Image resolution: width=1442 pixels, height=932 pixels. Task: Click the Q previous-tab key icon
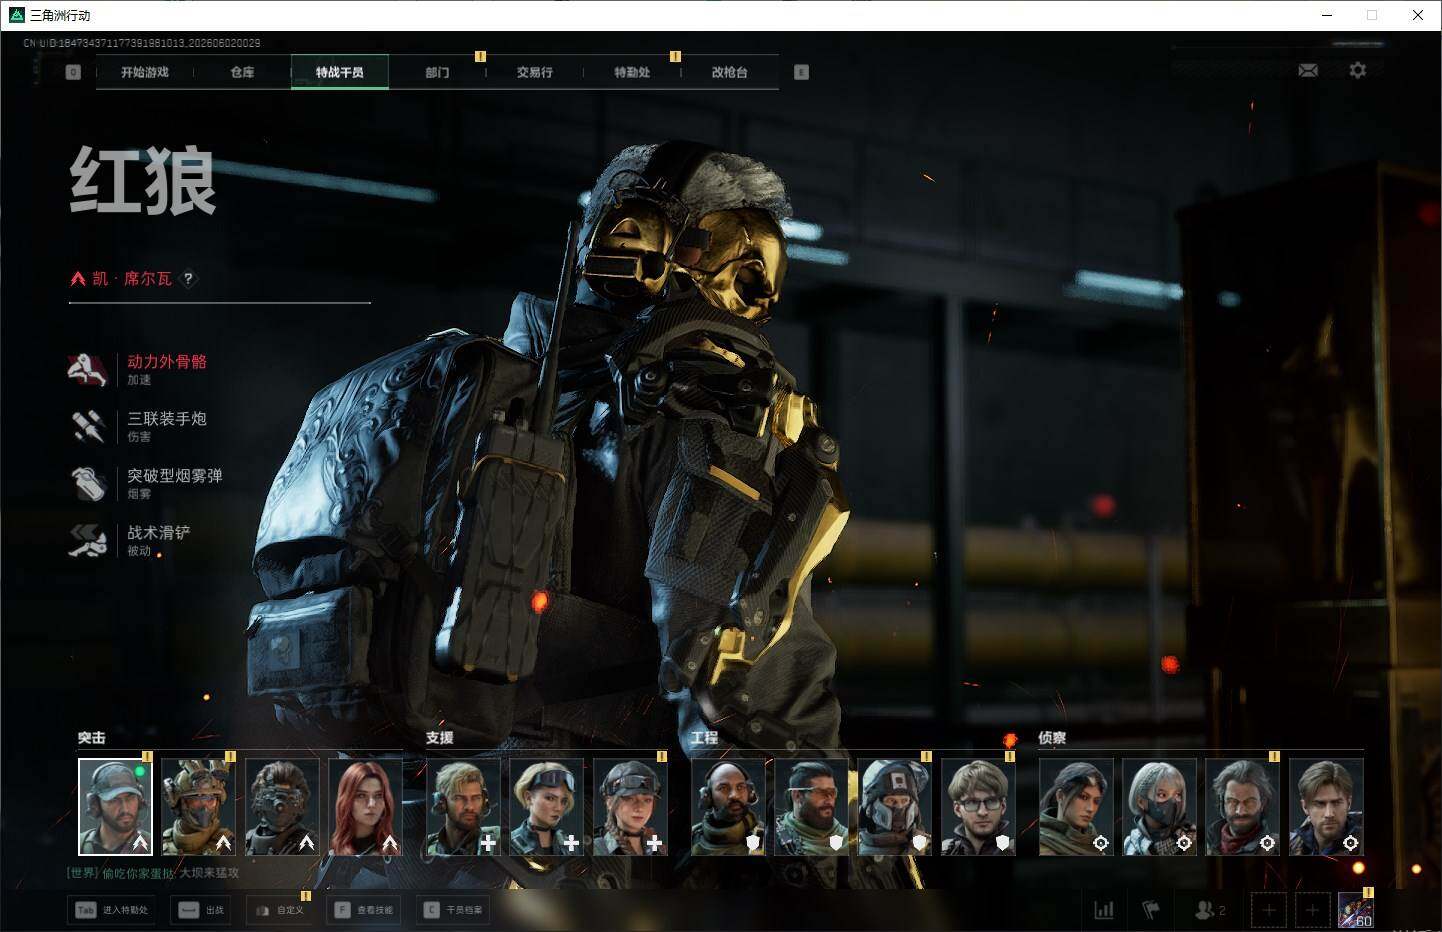tap(73, 72)
